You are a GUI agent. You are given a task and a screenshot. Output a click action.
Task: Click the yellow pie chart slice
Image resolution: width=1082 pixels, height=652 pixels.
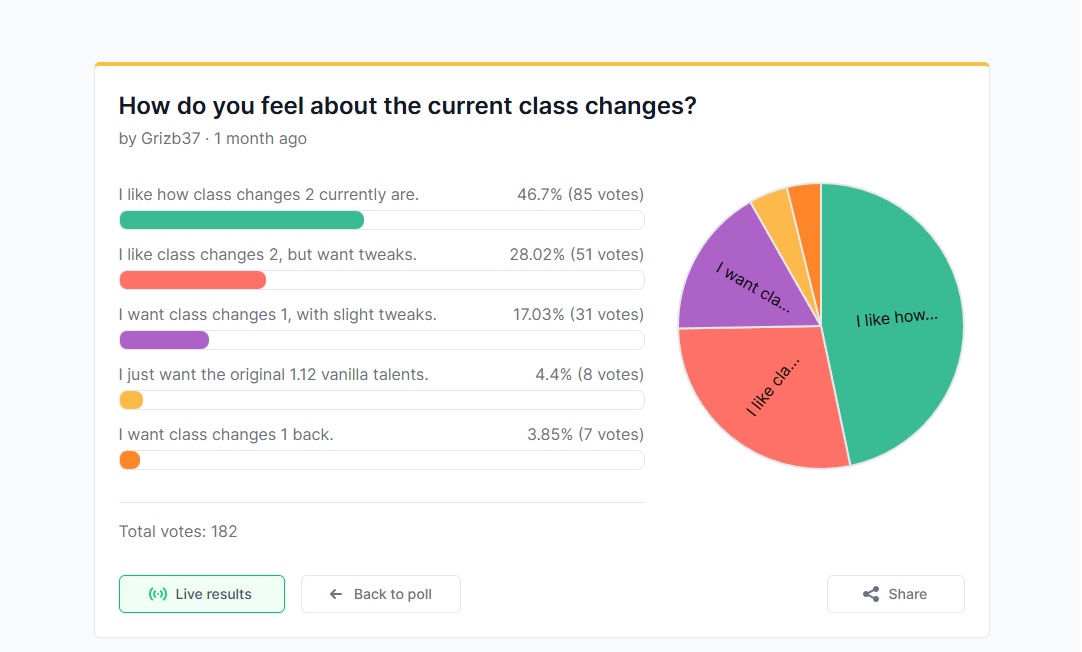(778, 221)
